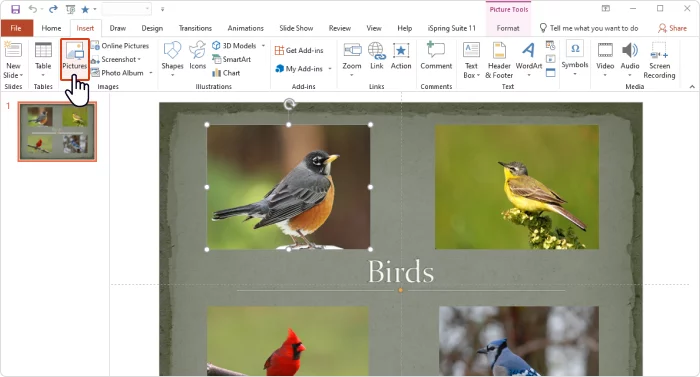Open the View tab

[x=374, y=28]
